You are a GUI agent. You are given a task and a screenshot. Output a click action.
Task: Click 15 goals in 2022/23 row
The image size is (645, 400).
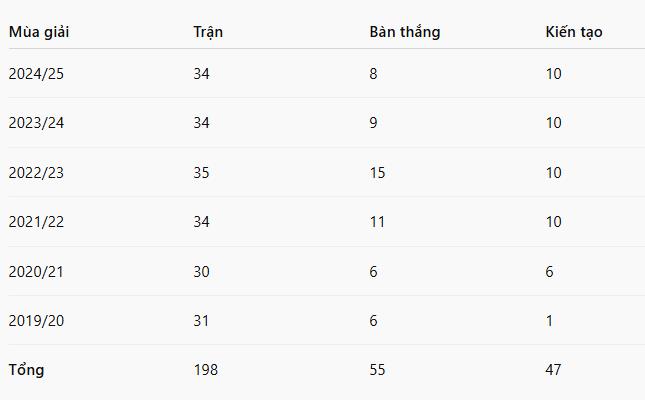pos(377,172)
